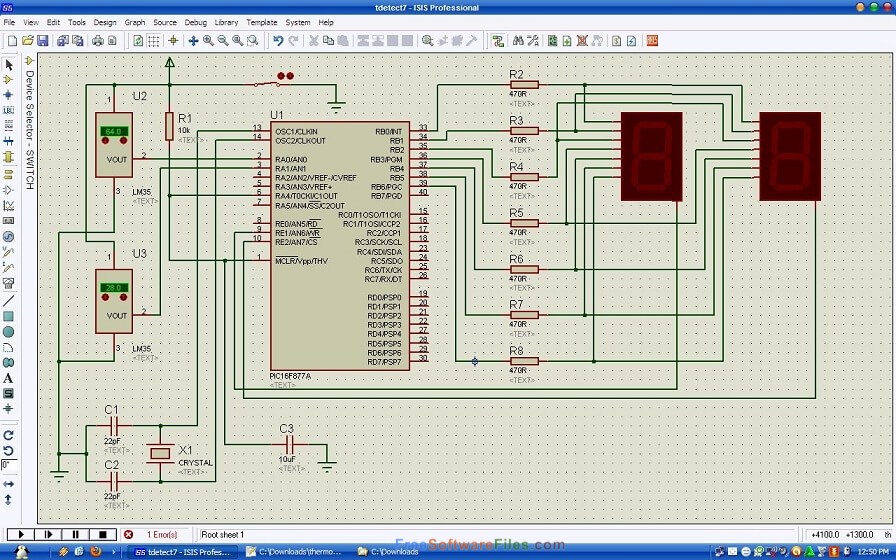Select the Selection arrow tool in sidebar

[x=8, y=64]
